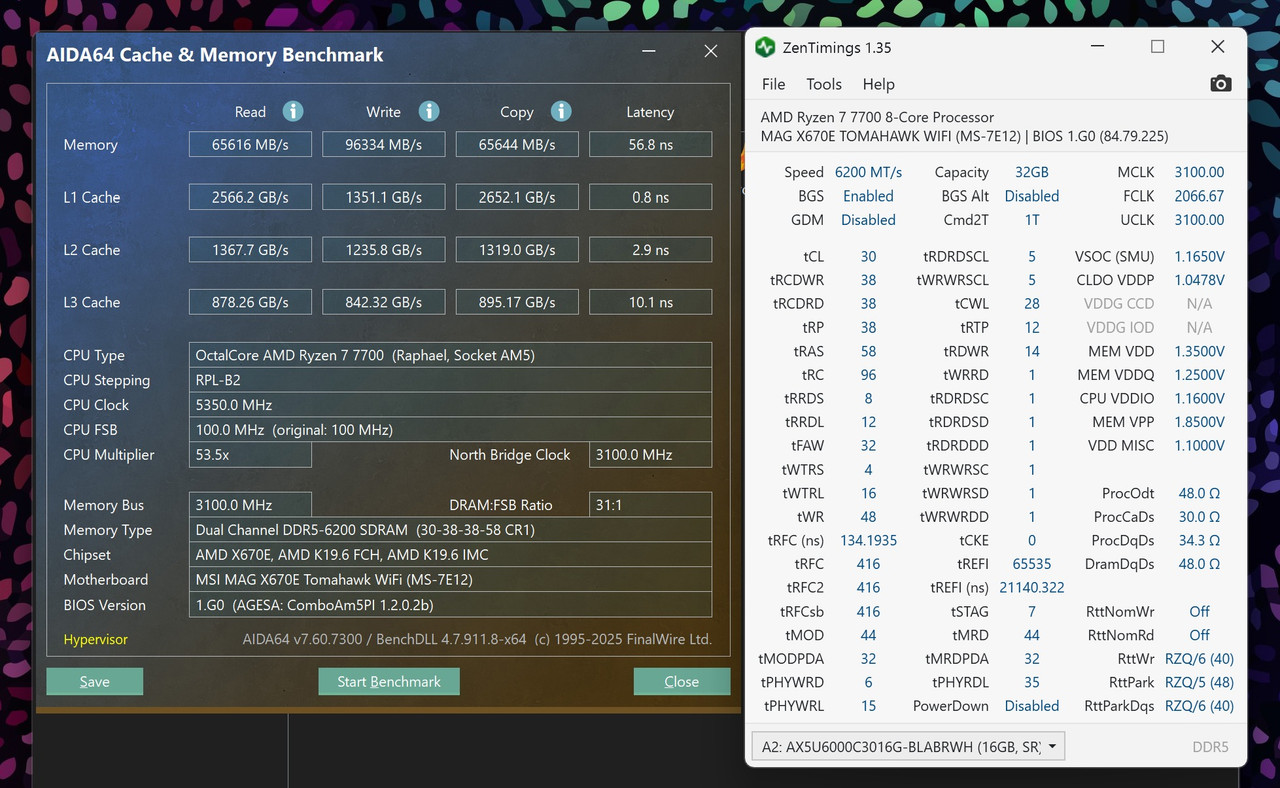
Task: Click L2 Cache Read value 1367.7 GB/s
Action: point(250,249)
